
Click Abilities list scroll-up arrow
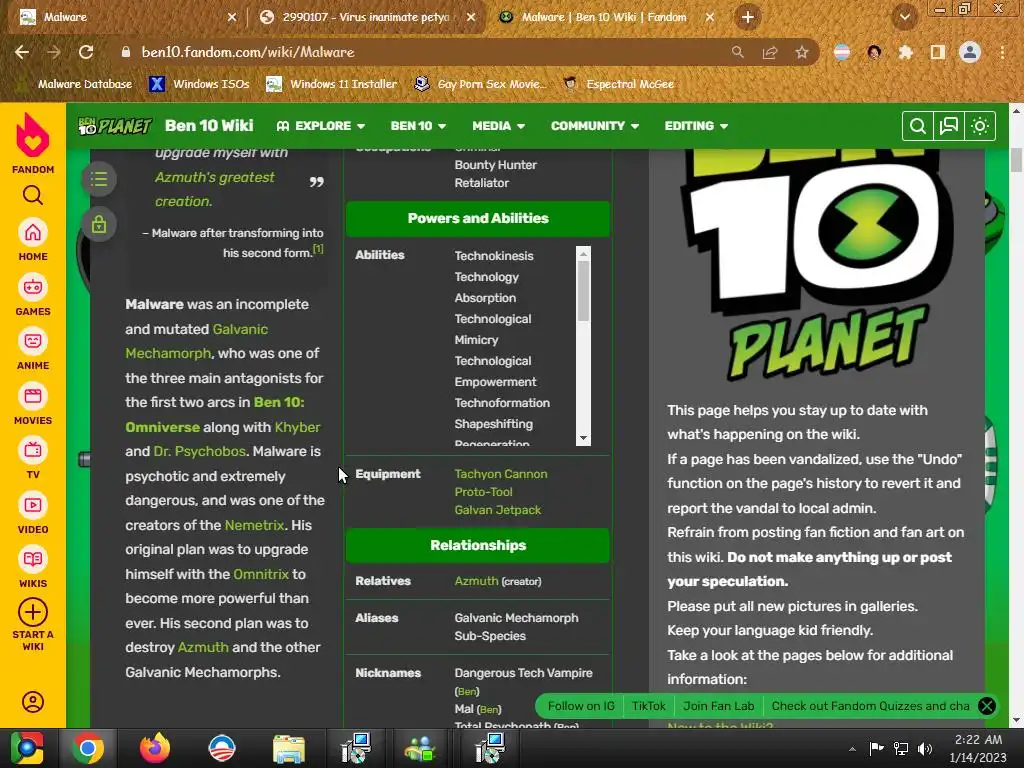coord(583,253)
